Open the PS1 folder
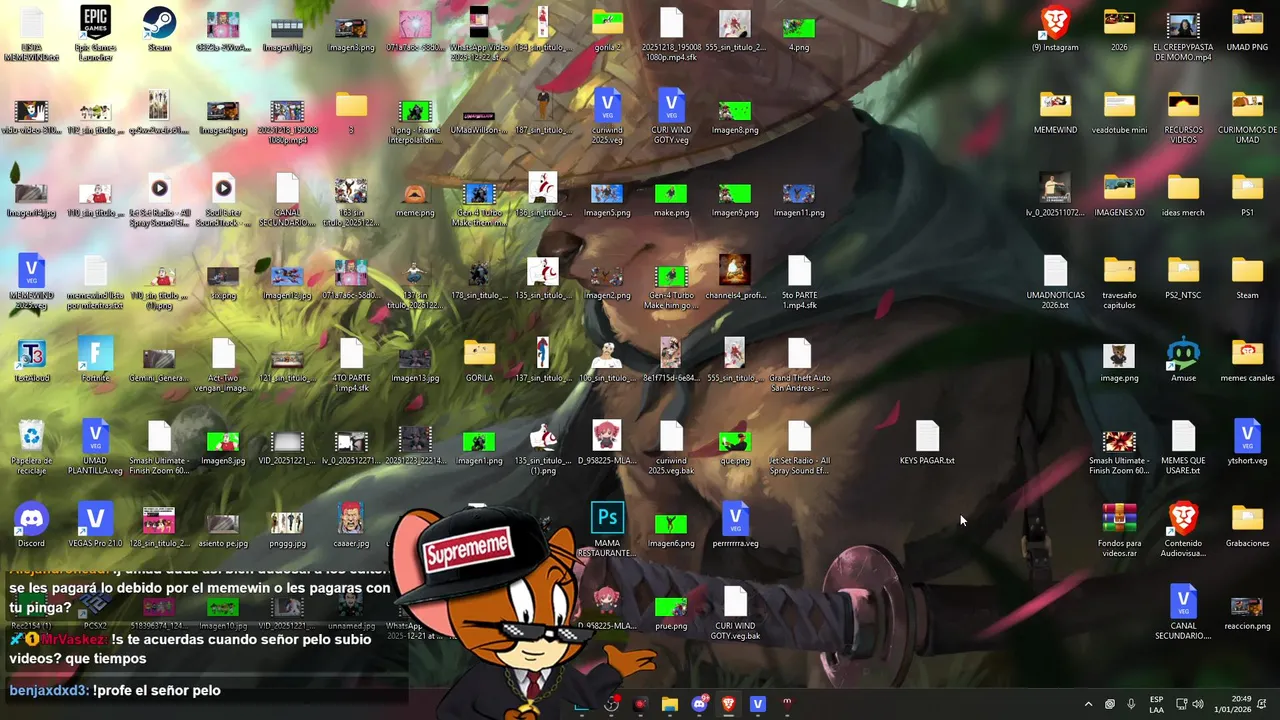Screen dimensions: 1280x720 (x=1247, y=195)
